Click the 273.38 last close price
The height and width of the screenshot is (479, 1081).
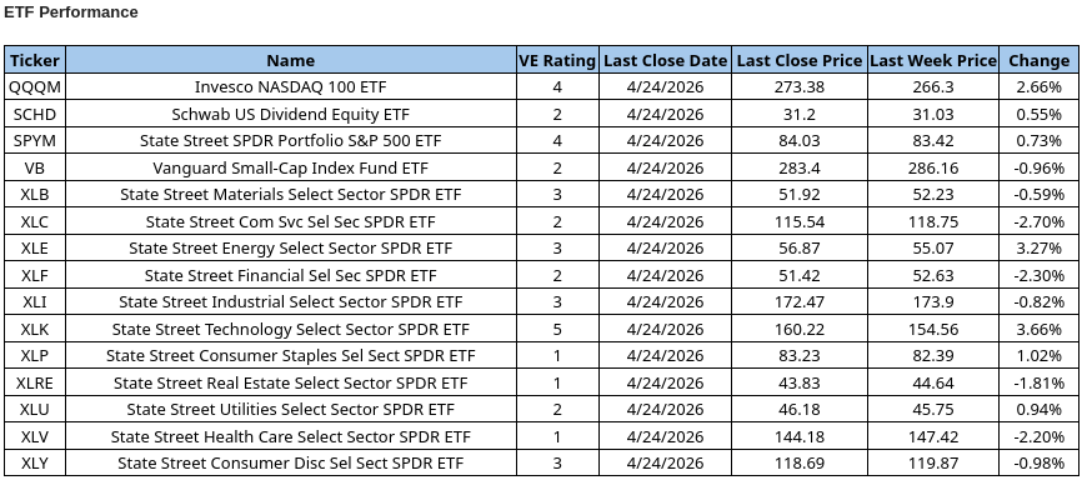(800, 86)
